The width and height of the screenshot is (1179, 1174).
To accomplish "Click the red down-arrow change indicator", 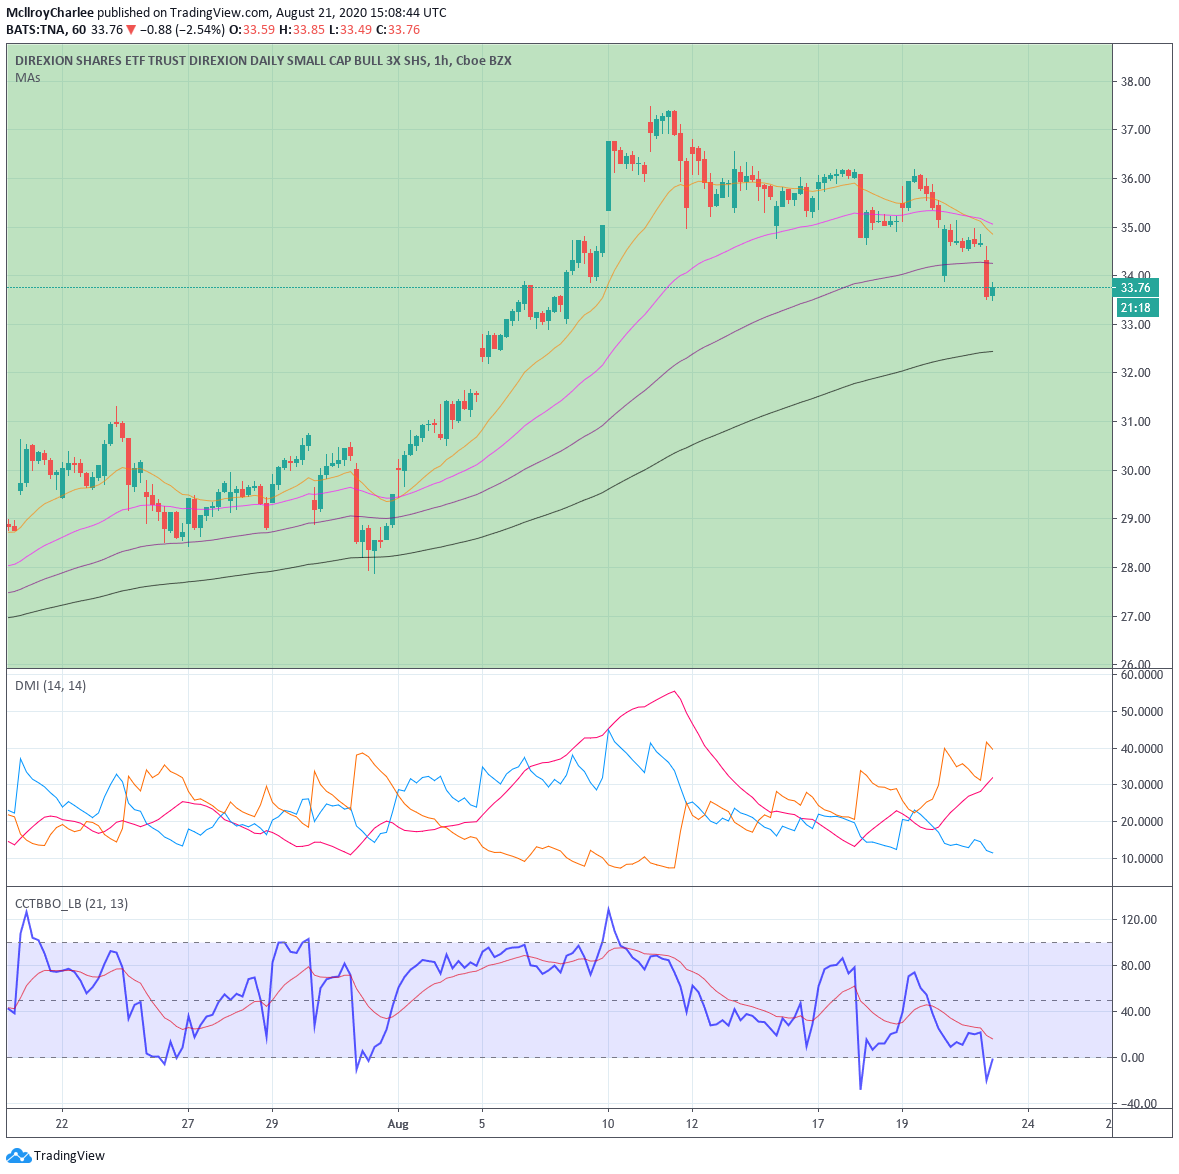I will coord(131,30).
